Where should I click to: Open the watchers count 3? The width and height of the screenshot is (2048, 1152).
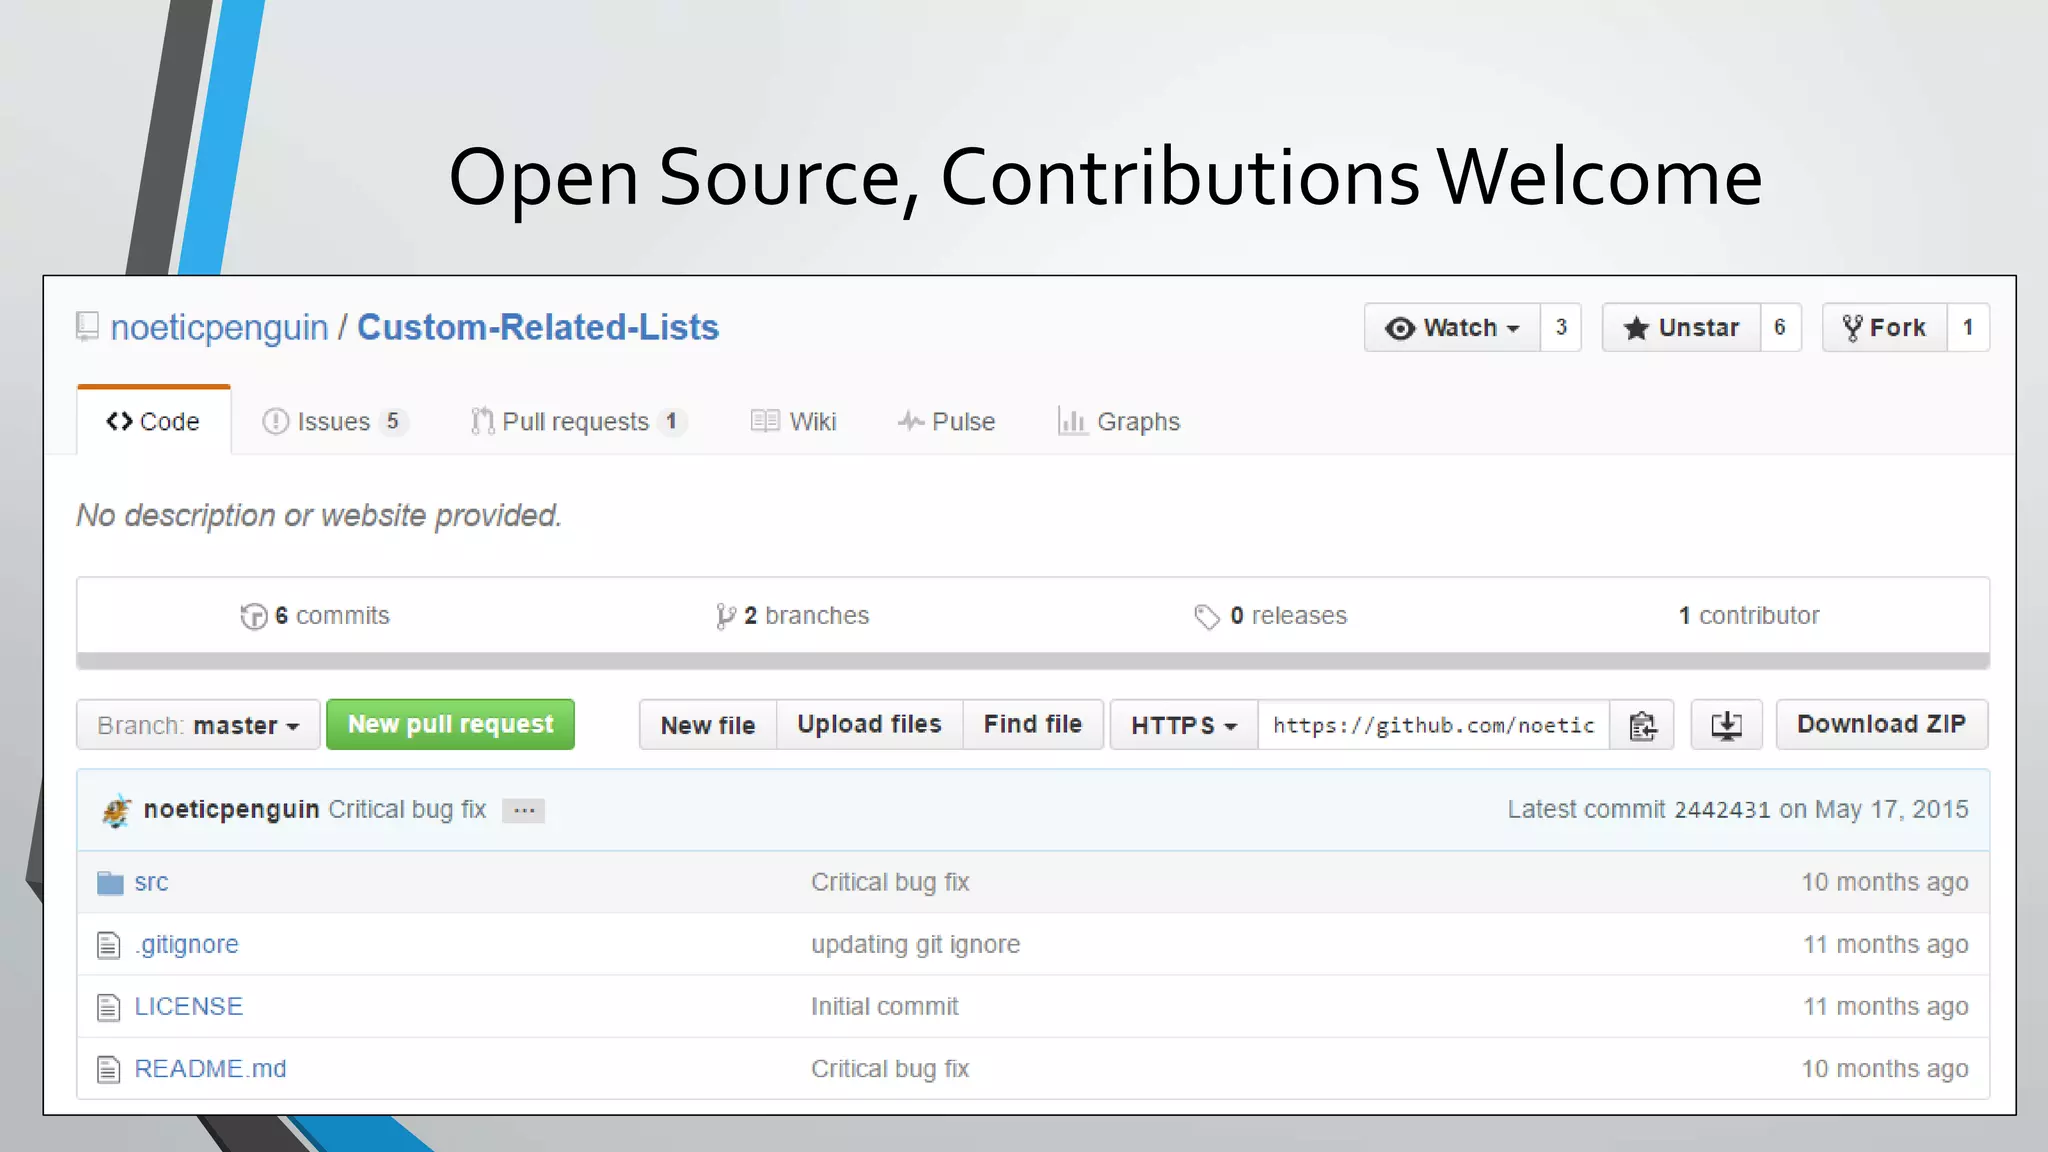1561,328
